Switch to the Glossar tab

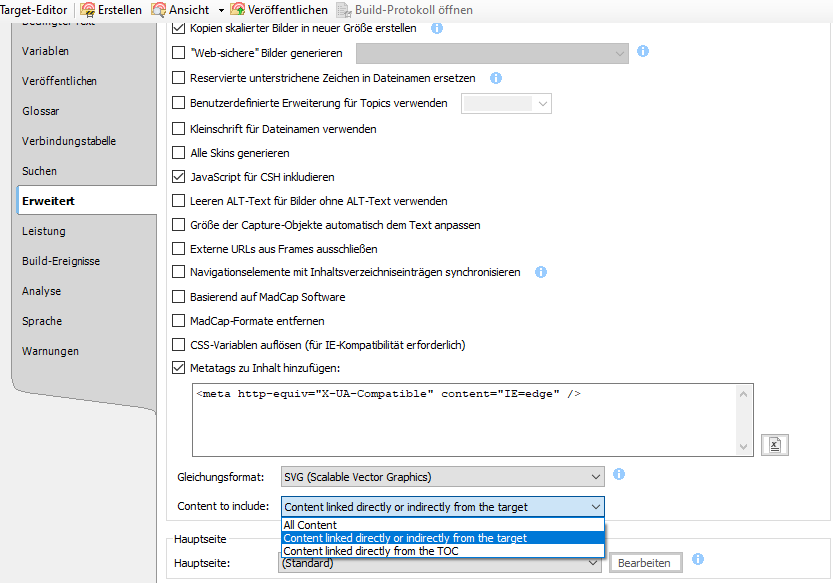point(41,111)
